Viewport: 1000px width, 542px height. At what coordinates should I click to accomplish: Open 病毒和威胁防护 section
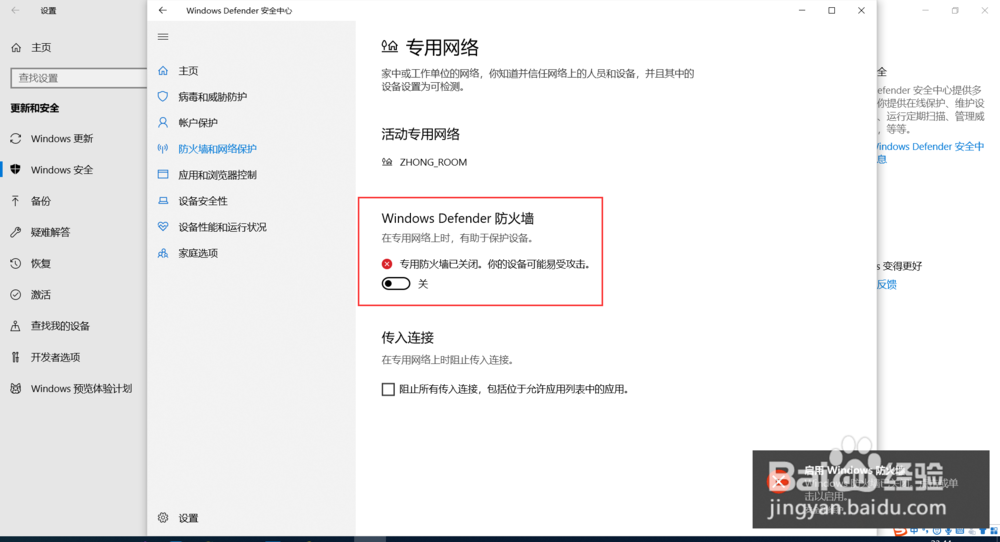(212, 97)
